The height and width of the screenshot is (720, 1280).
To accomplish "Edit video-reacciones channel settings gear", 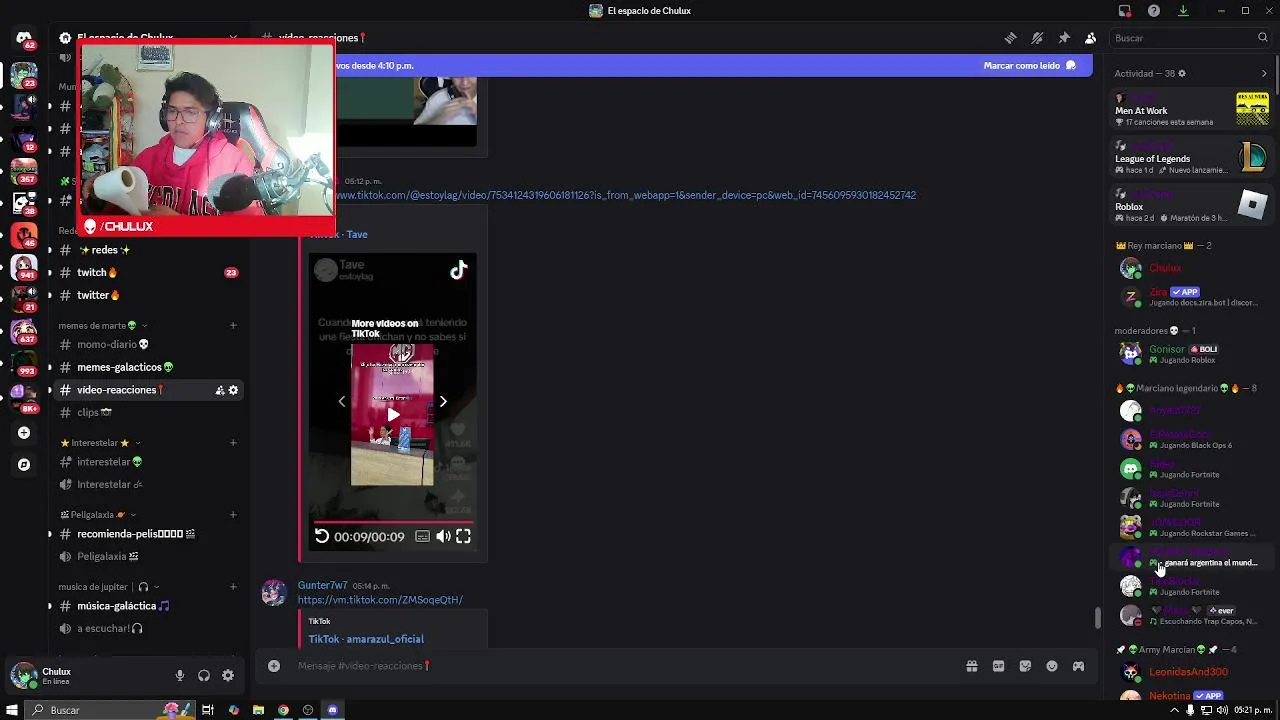I will (x=234, y=390).
